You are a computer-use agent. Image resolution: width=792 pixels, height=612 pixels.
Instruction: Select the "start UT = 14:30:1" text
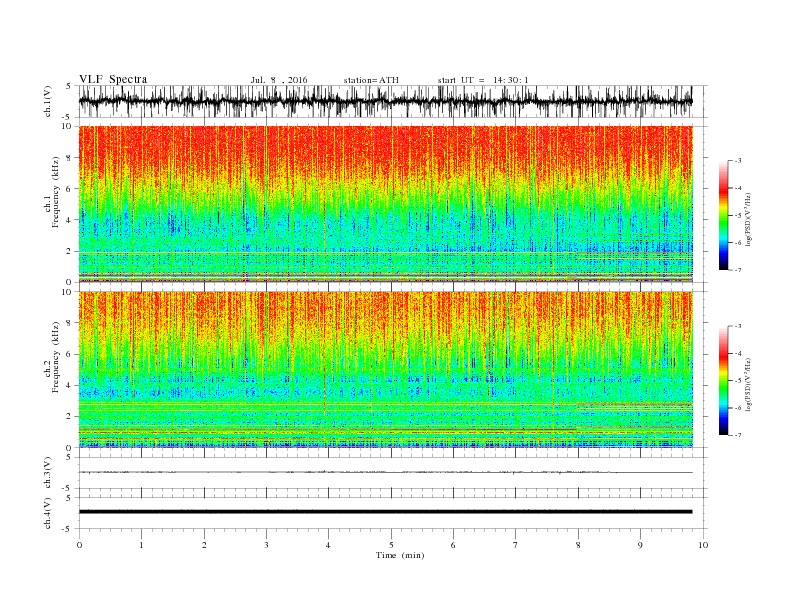[x=483, y=80]
